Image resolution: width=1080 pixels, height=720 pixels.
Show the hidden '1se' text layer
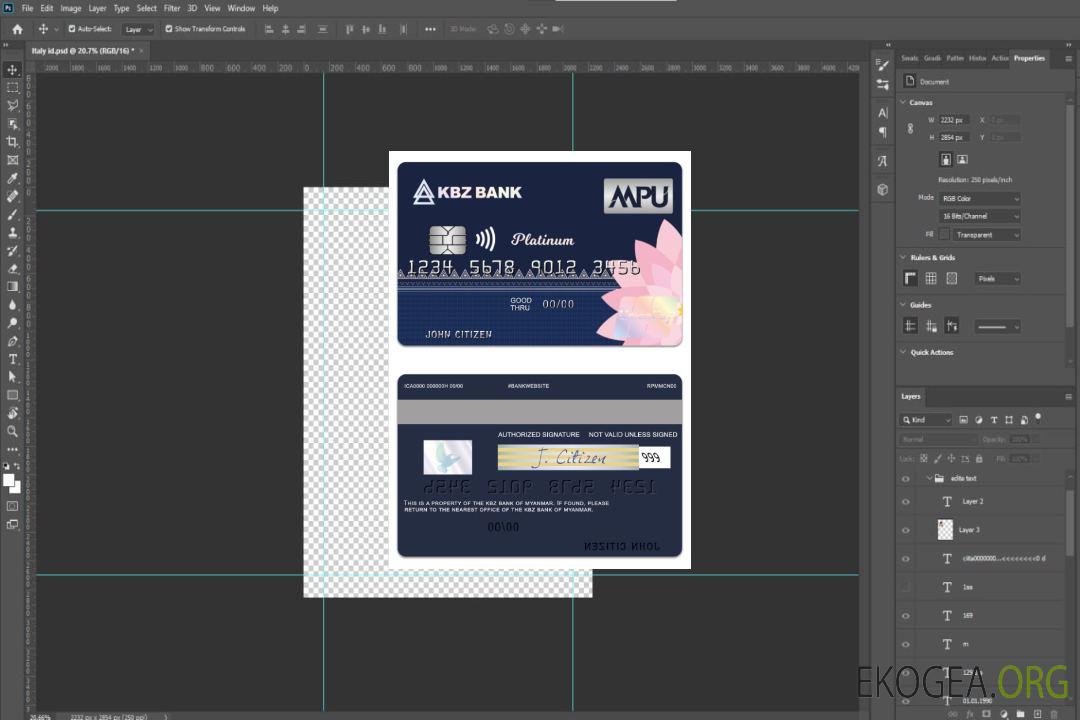[x=906, y=588]
